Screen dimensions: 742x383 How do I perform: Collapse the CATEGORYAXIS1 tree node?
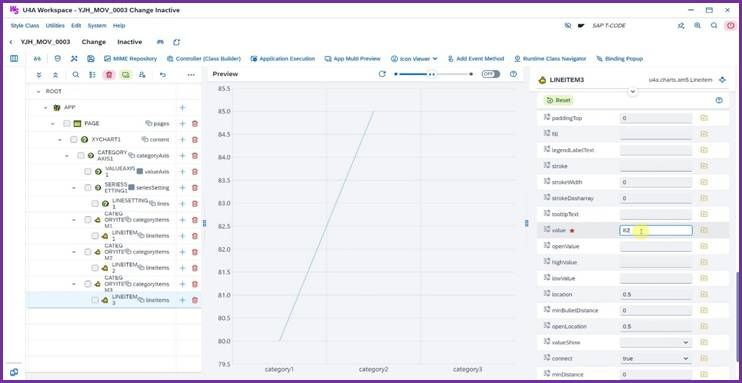67,156
